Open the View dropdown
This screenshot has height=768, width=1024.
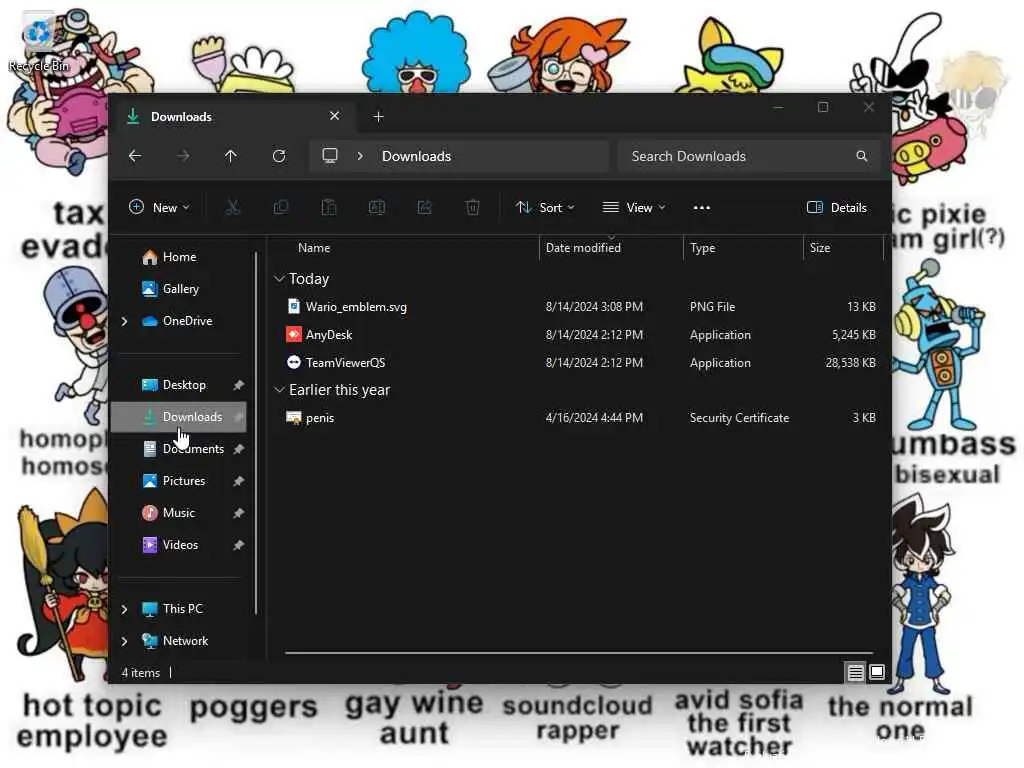[633, 208]
